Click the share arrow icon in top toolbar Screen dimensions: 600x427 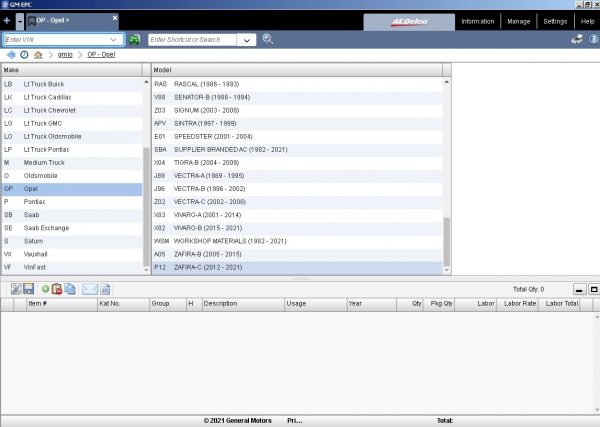point(577,39)
